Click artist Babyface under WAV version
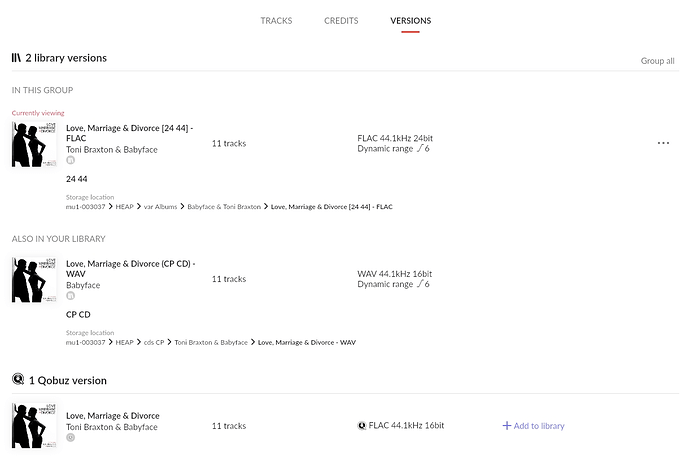This screenshot has width=690, height=472. click(x=83, y=285)
